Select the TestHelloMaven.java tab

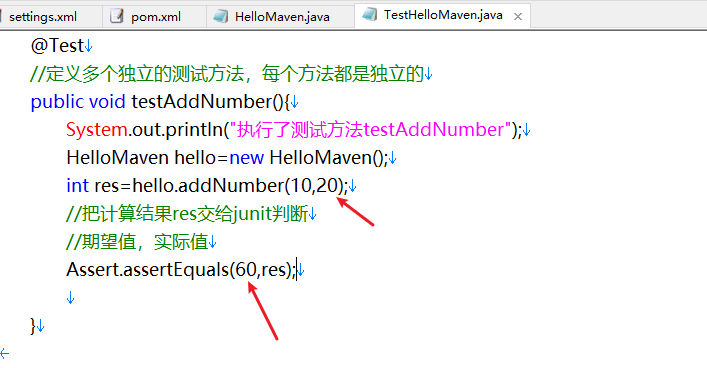click(x=443, y=15)
